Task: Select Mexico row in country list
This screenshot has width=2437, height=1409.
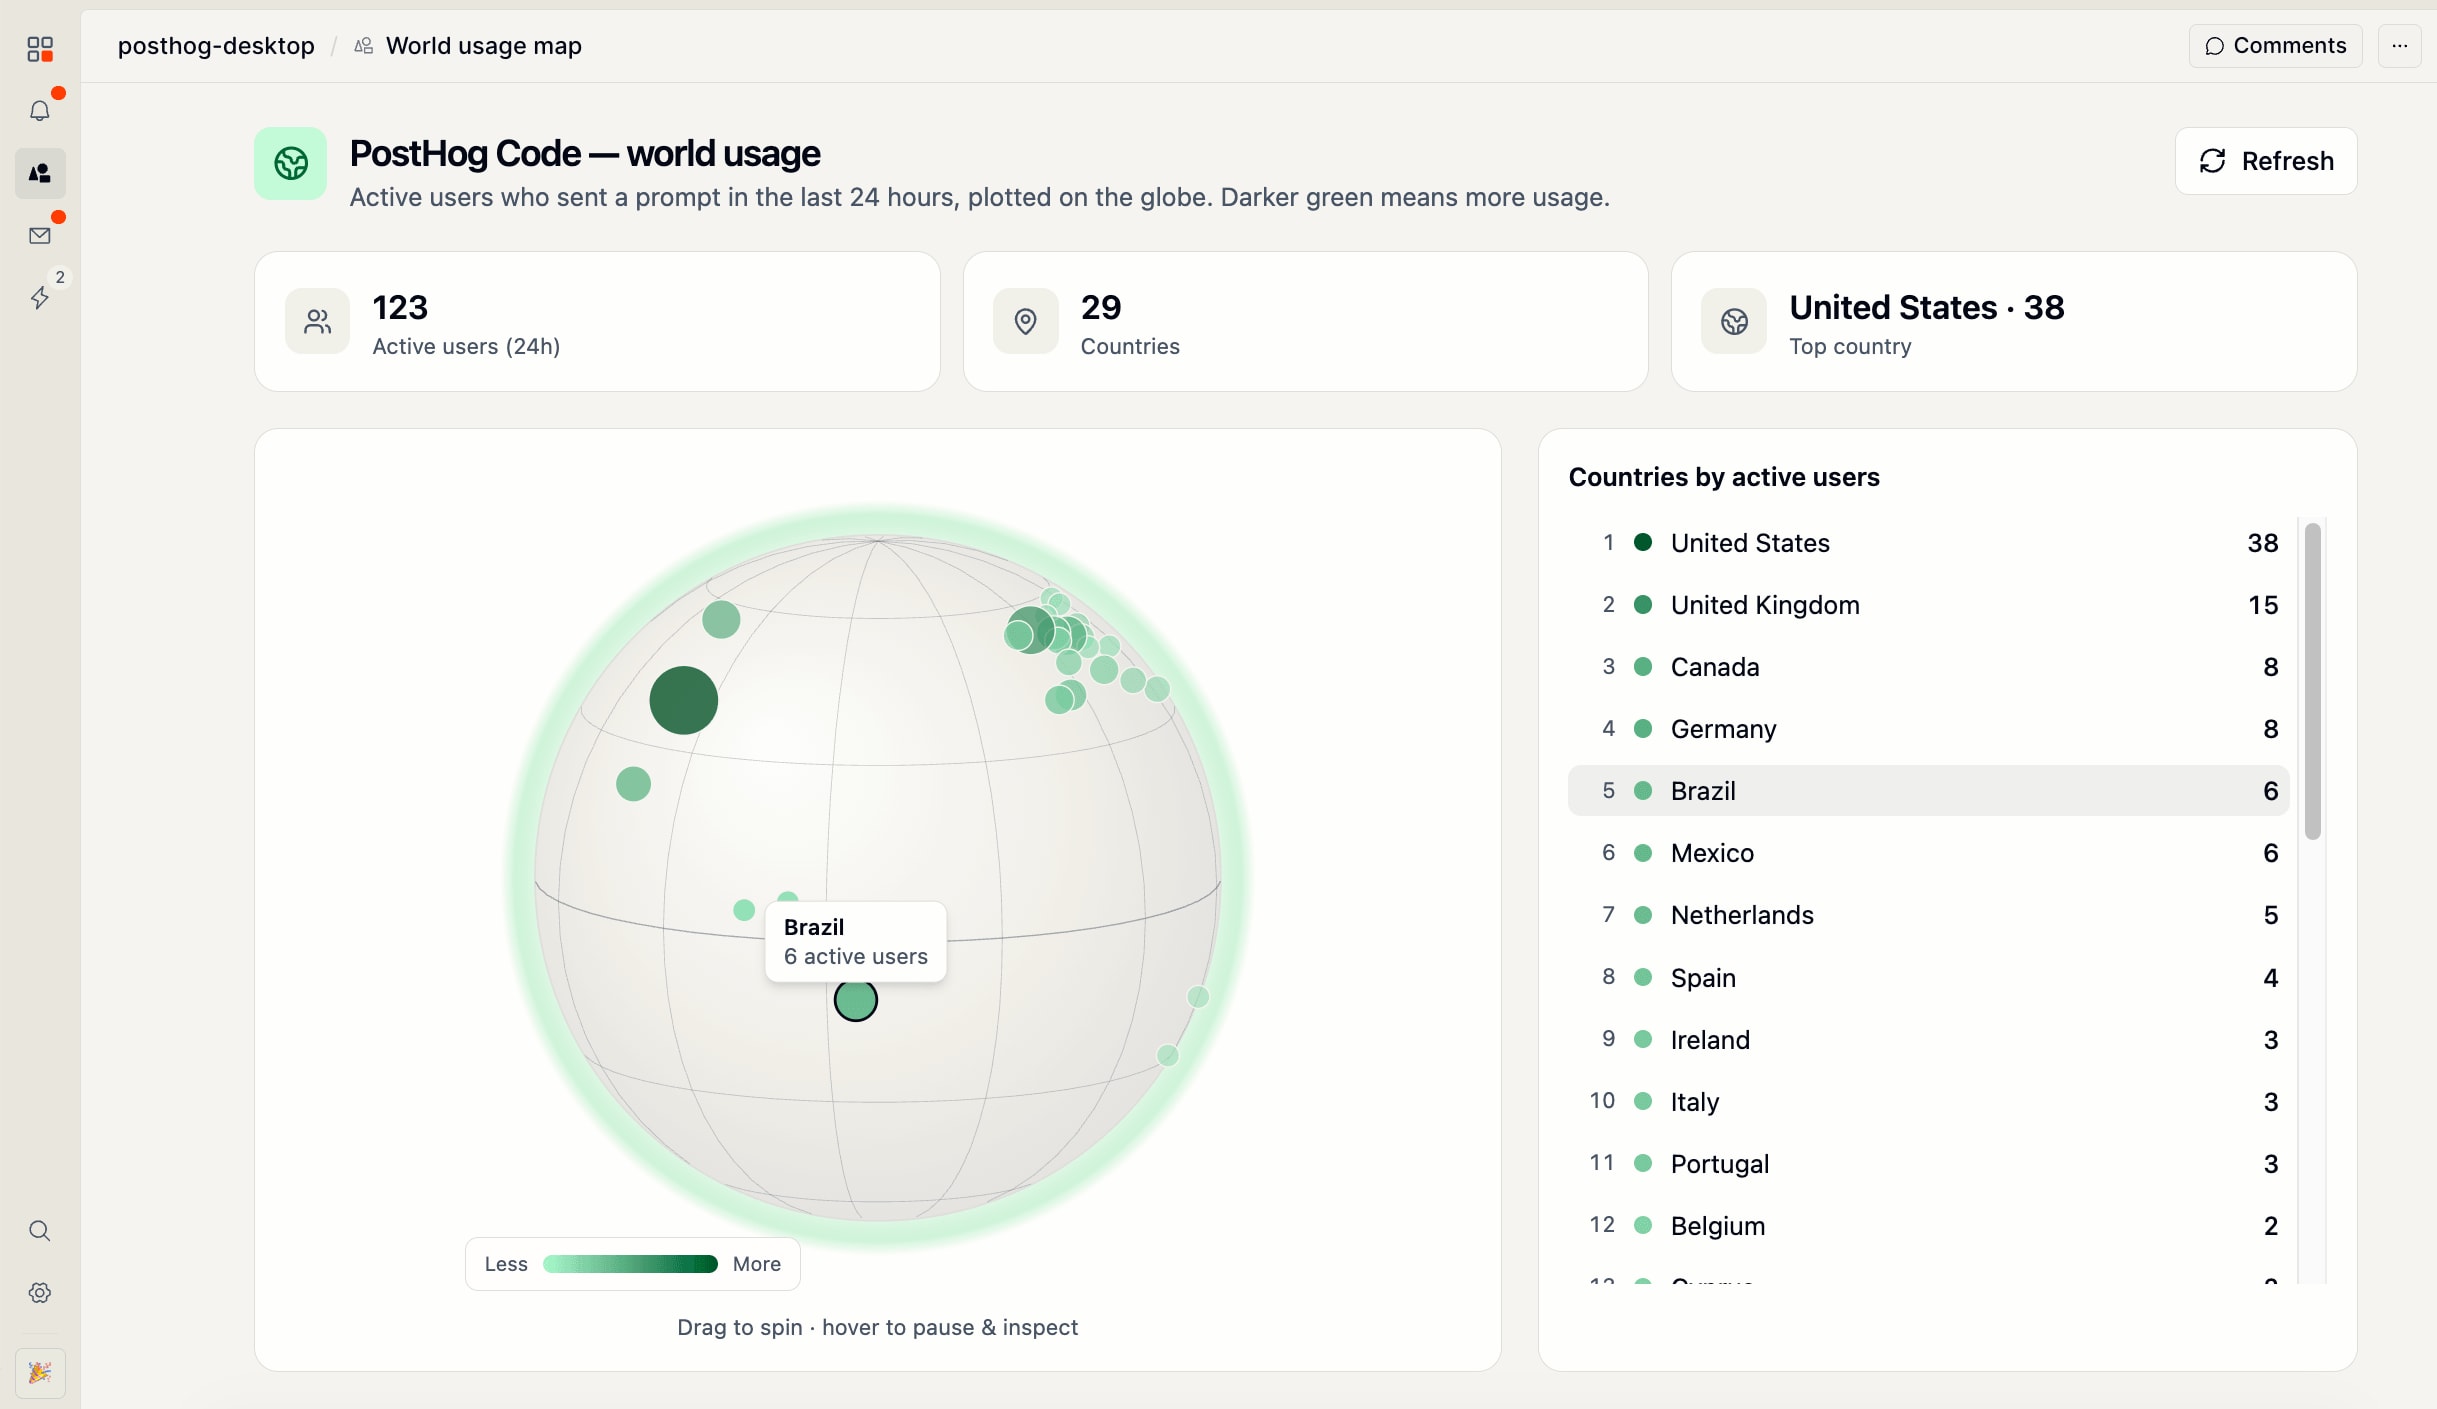Action: click(x=1927, y=853)
